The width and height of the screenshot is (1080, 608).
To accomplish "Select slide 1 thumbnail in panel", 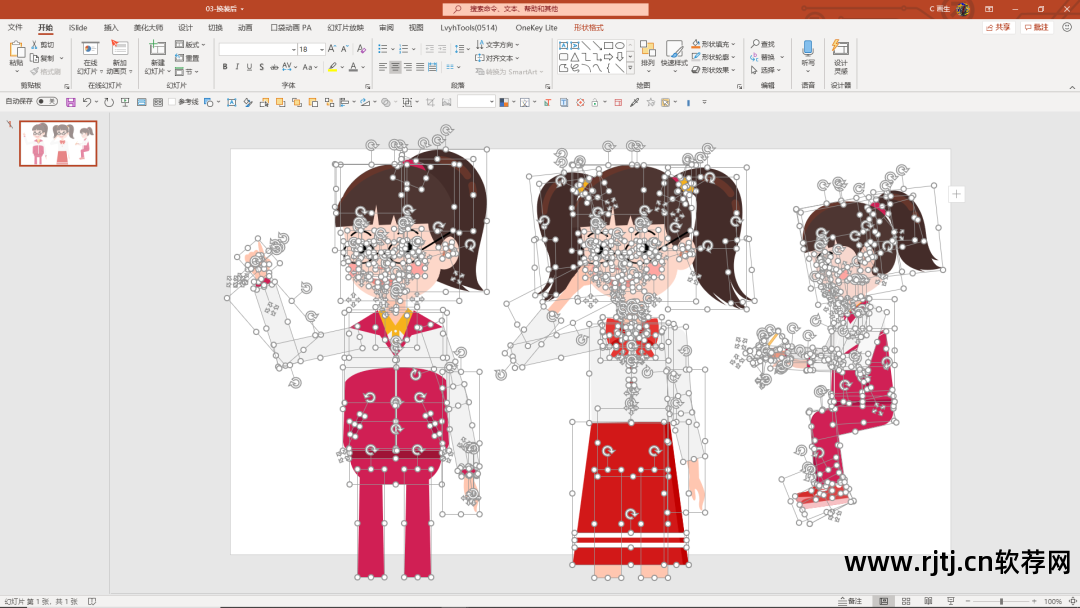I will tap(59, 143).
